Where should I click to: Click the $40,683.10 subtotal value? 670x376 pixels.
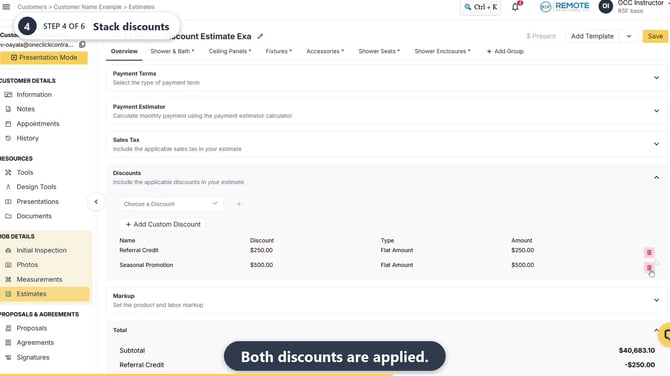(637, 350)
